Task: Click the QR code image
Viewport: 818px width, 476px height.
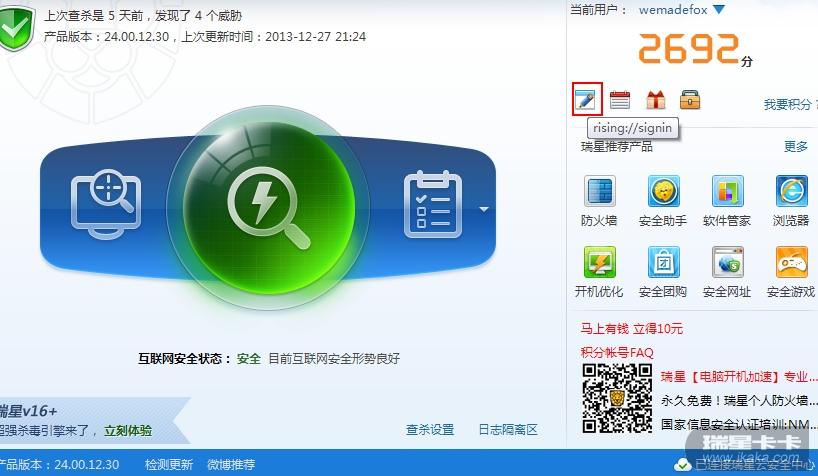Action: click(x=617, y=399)
